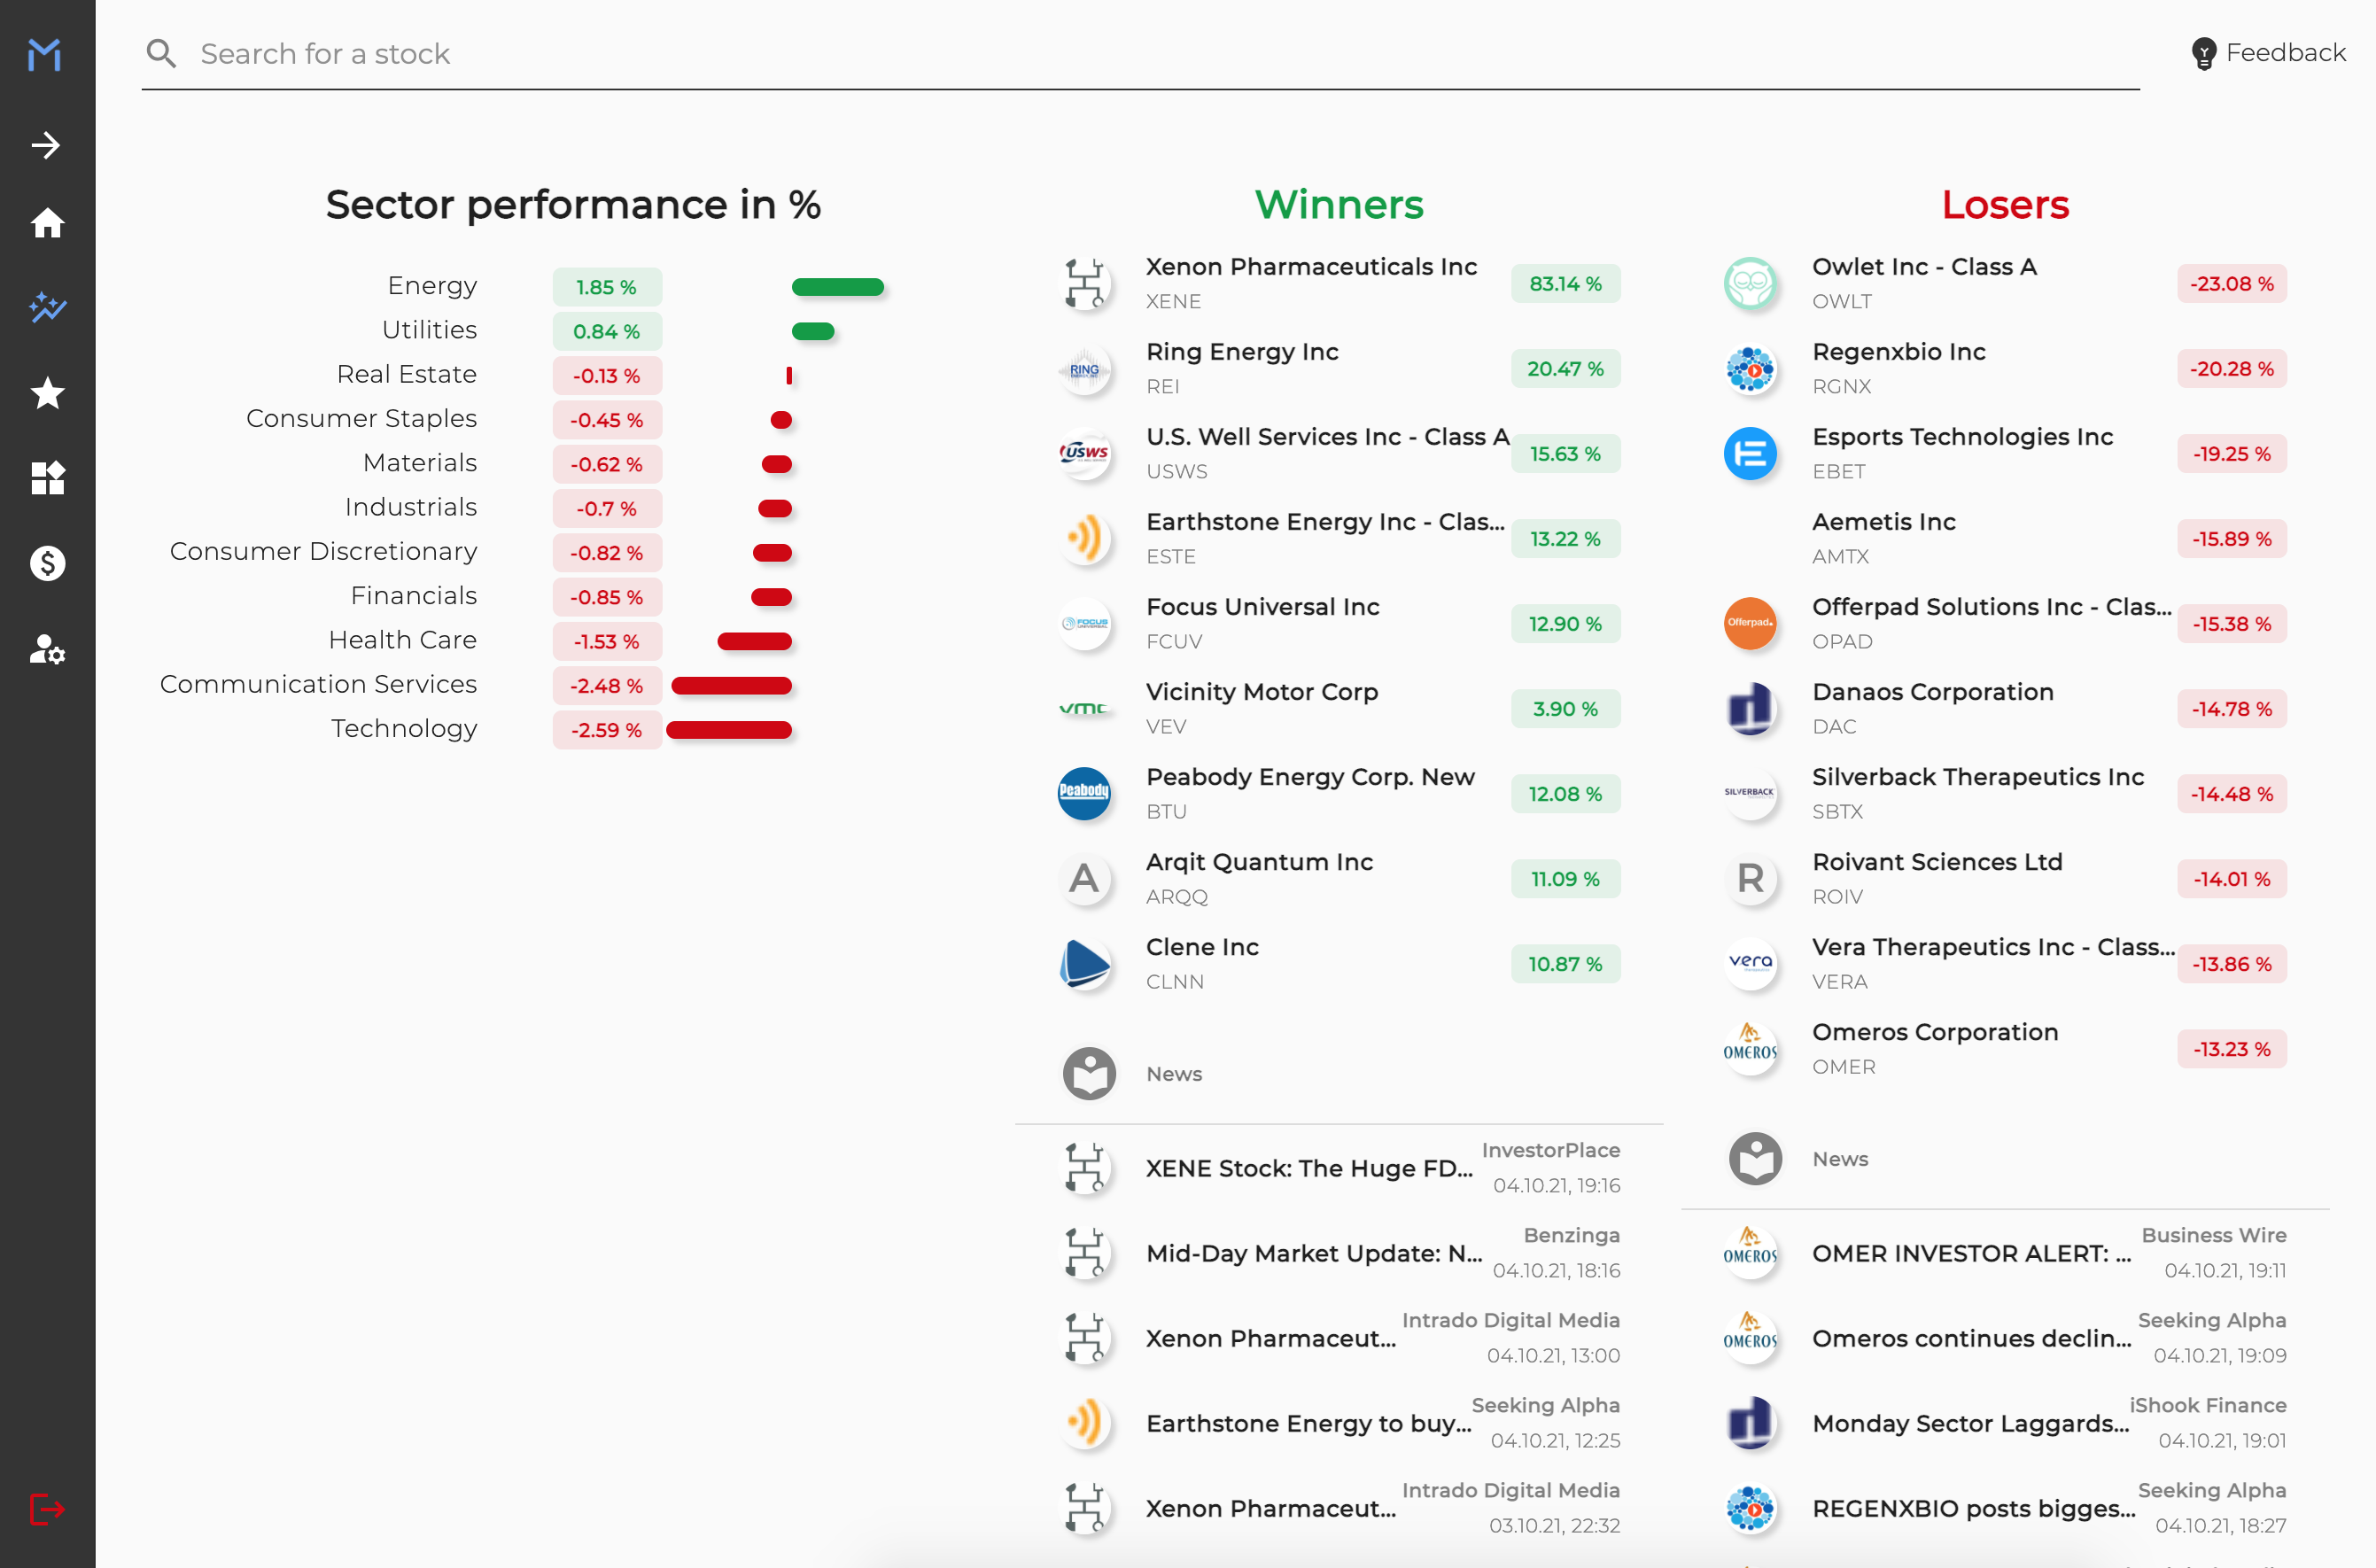Click the Offerpad orange logo

(x=1751, y=624)
